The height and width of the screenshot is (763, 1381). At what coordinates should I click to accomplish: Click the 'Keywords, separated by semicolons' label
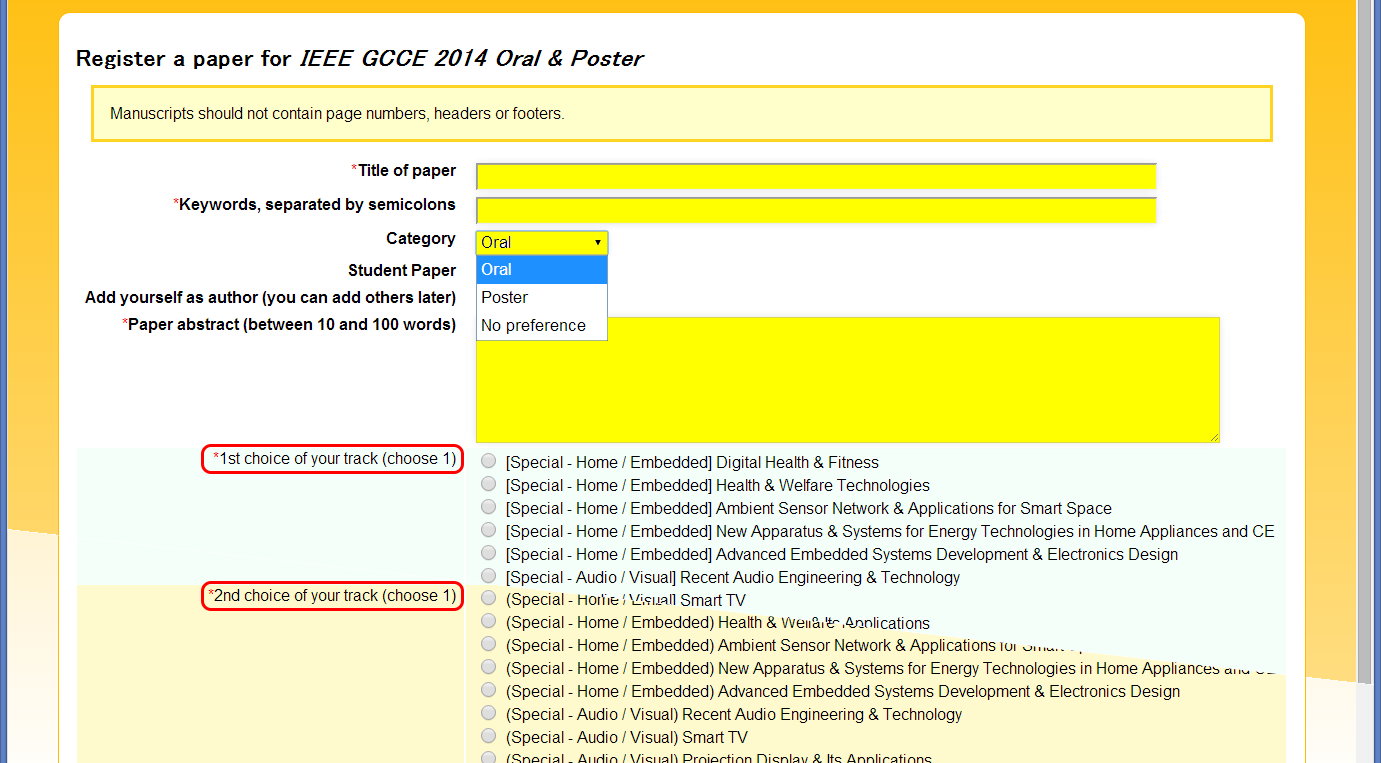coord(315,204)
